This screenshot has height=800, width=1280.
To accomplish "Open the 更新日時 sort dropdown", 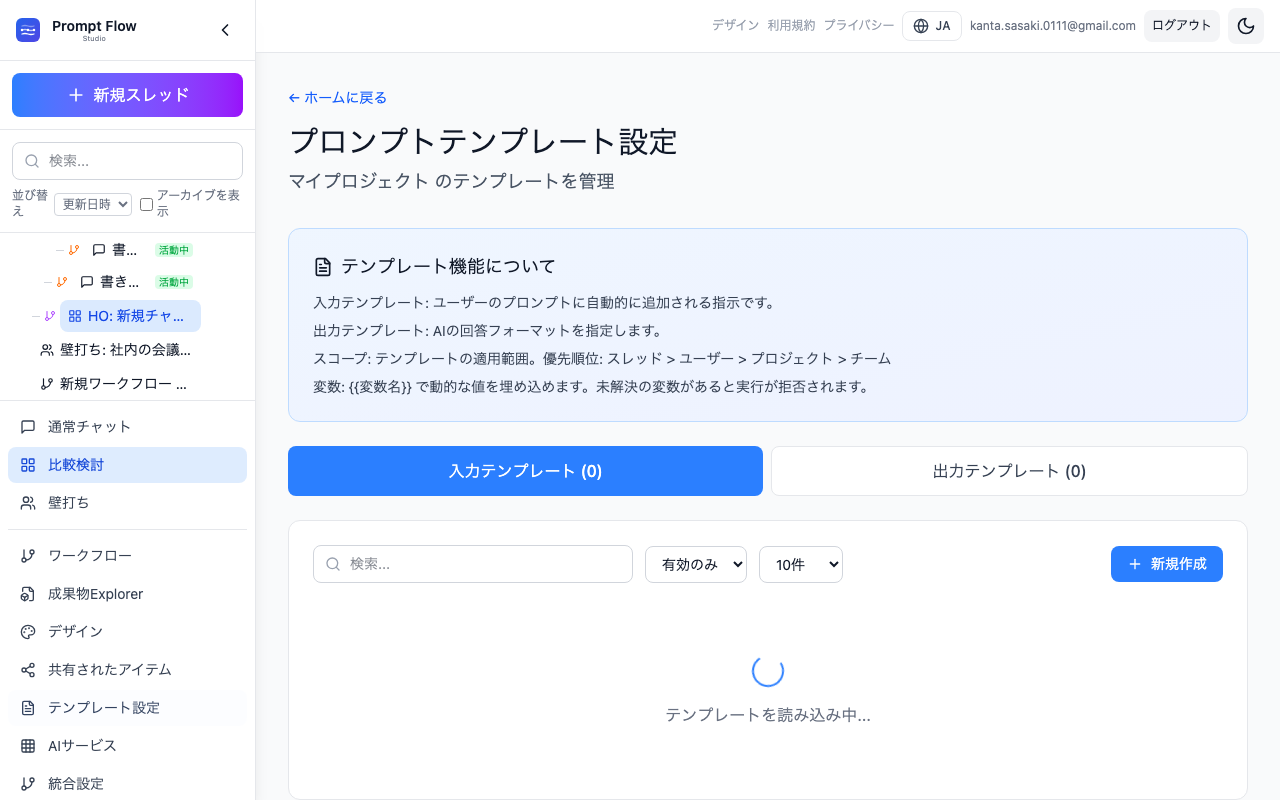I will 93,204.
